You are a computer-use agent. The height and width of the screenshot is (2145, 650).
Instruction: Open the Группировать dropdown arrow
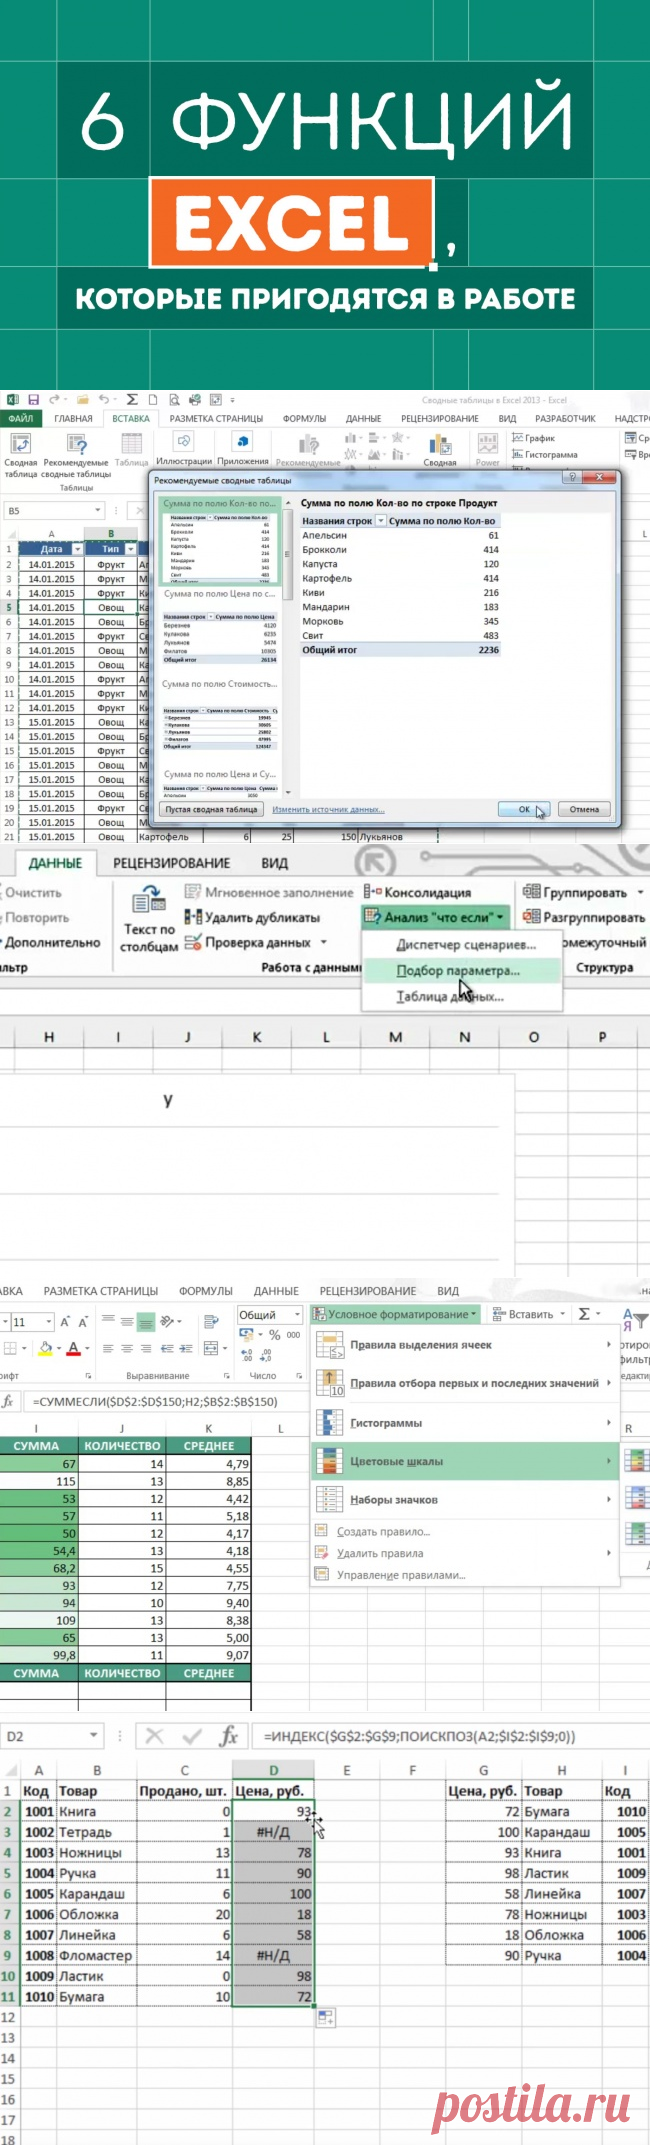640,892
